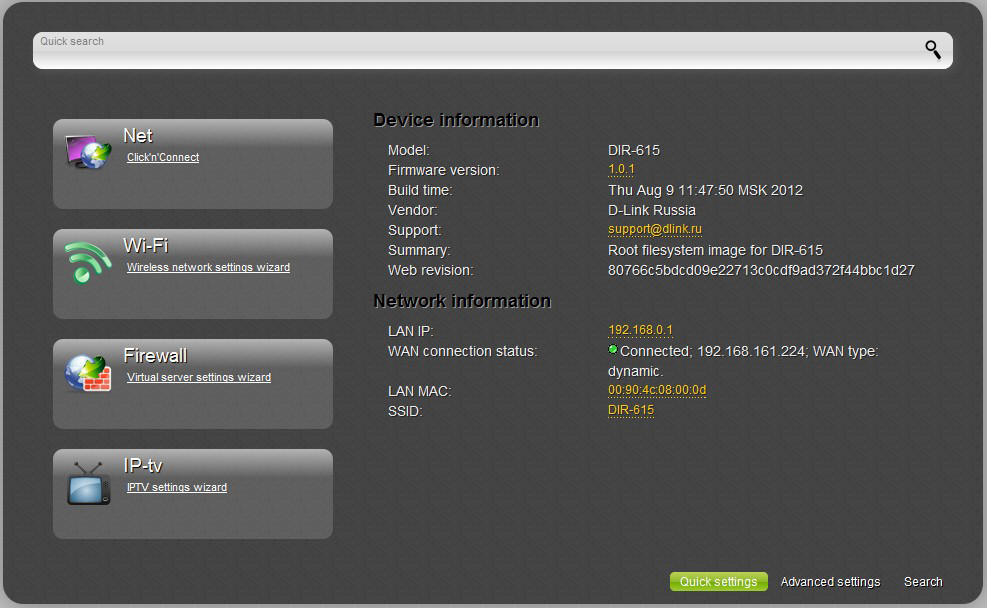This screenshot has height=608, width=987.
Task: Click the green WAN connected status indicator
Action: (x=613, y=350)
